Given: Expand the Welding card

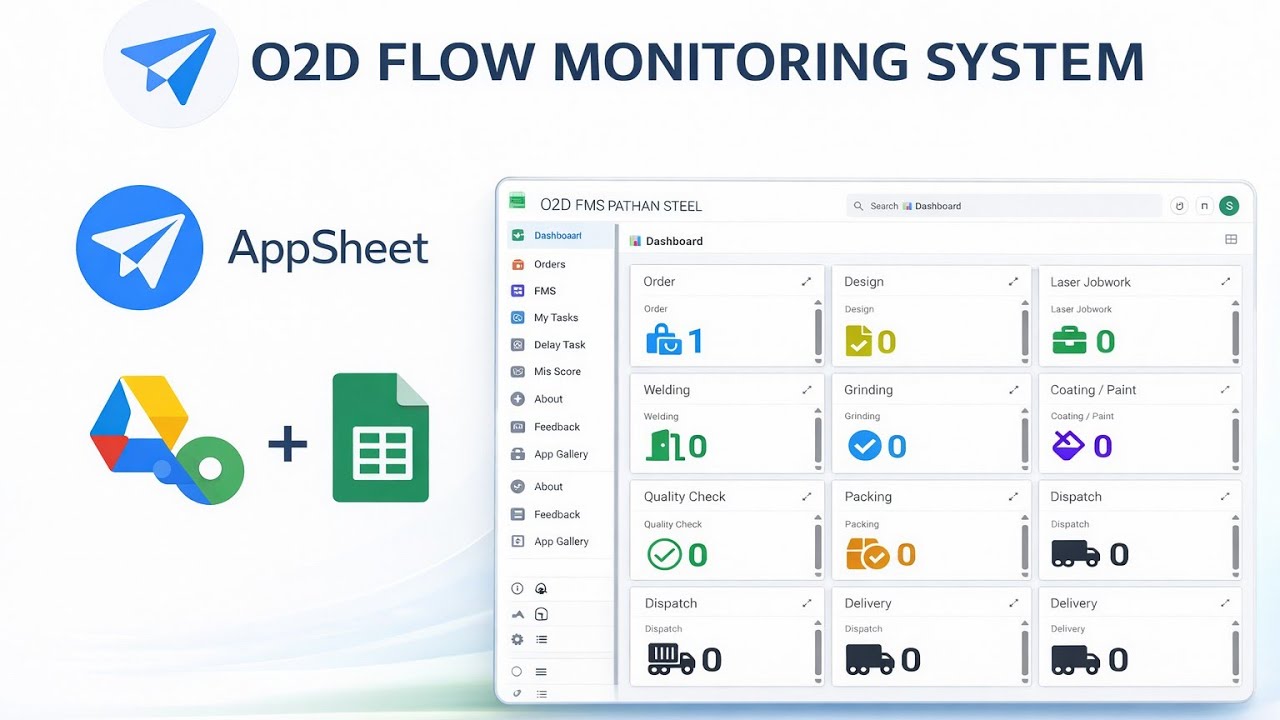Looking at the screenshot, I should coord(807,390).
